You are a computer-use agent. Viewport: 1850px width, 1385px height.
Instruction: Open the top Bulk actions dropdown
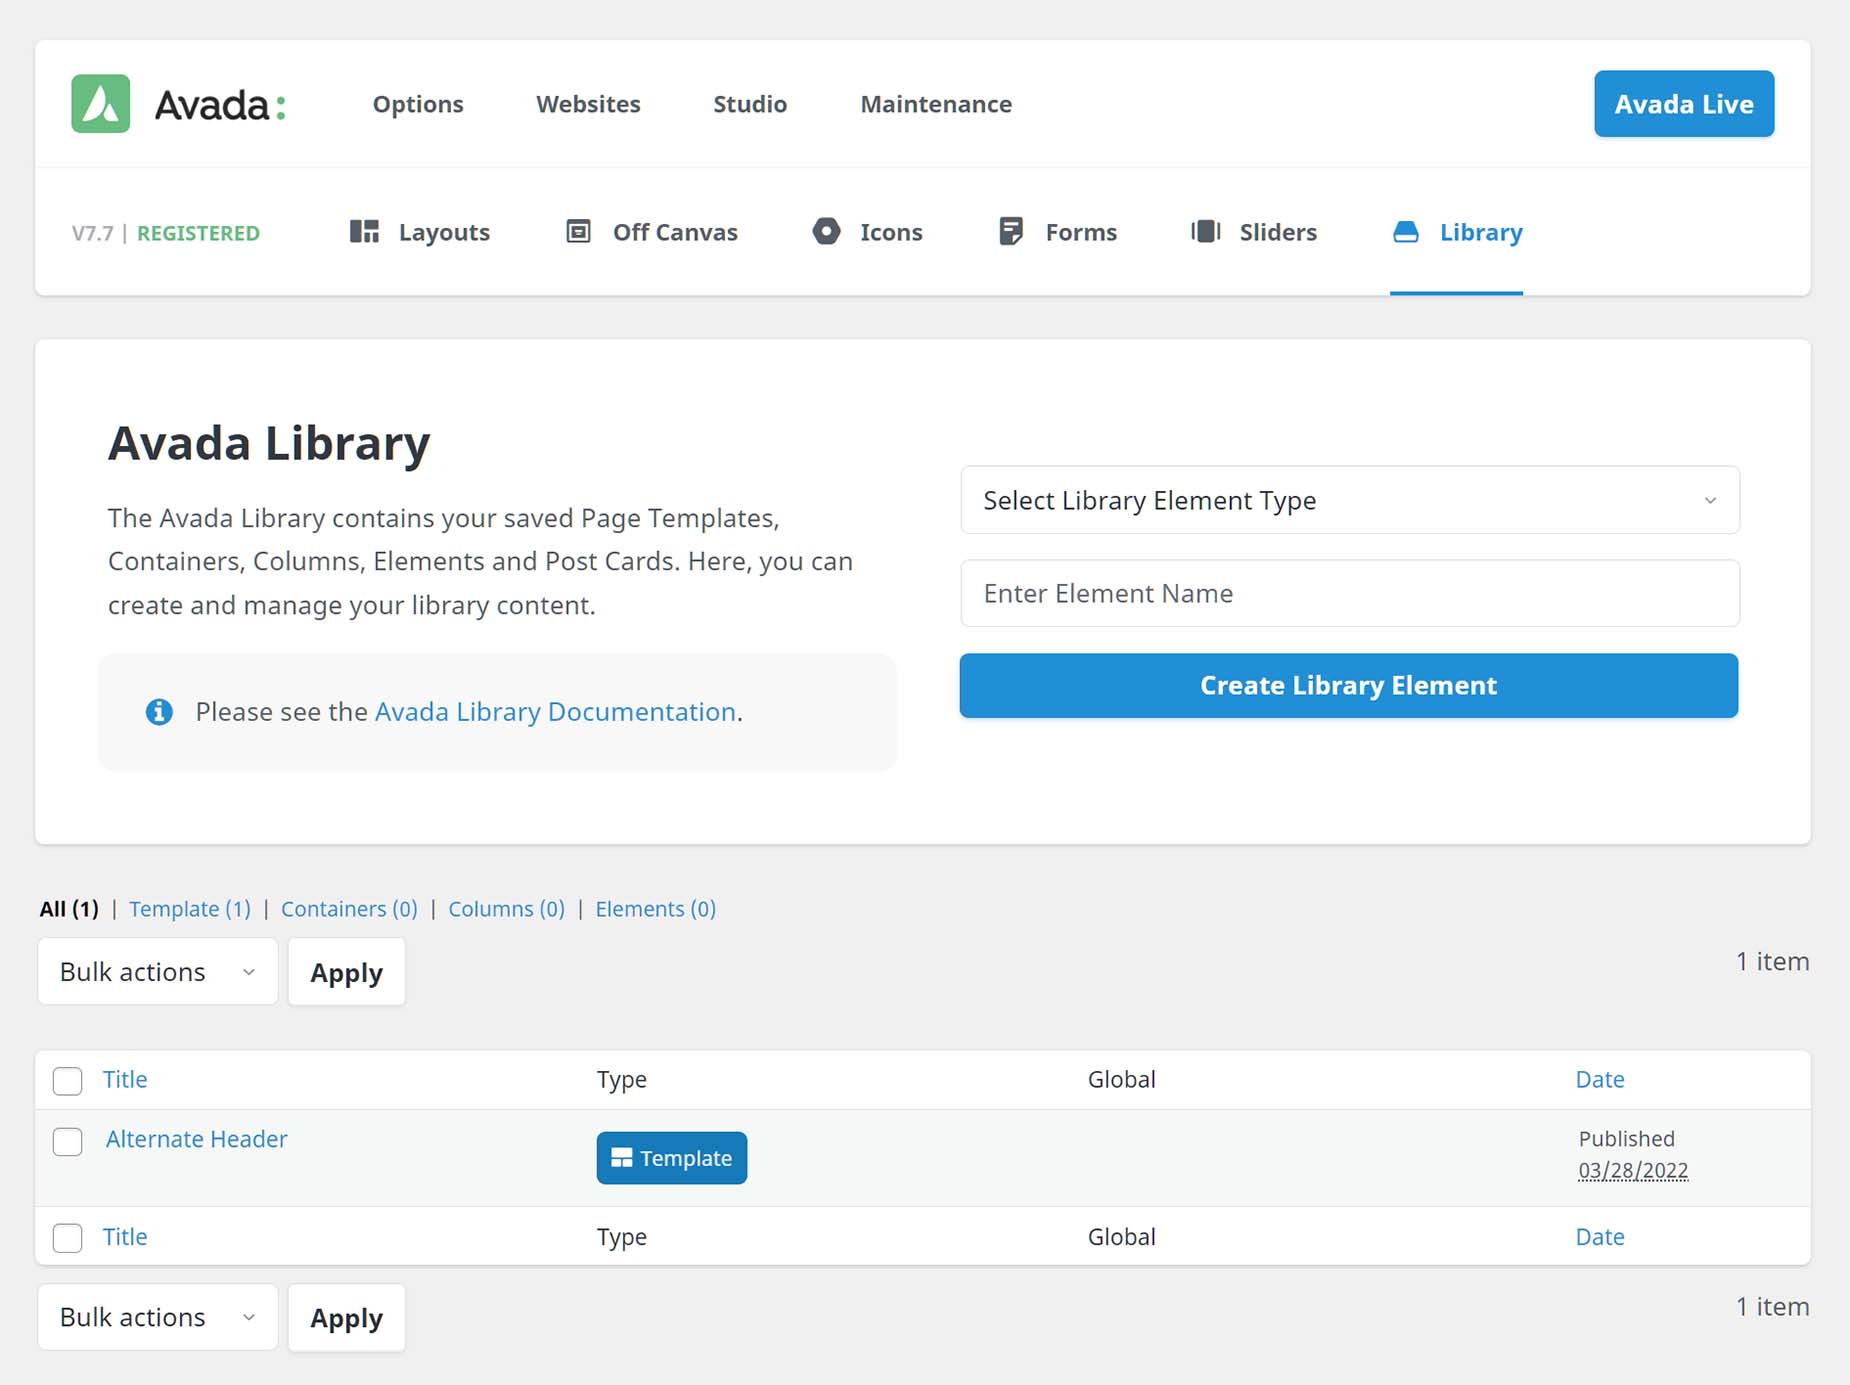pos(158,972)
